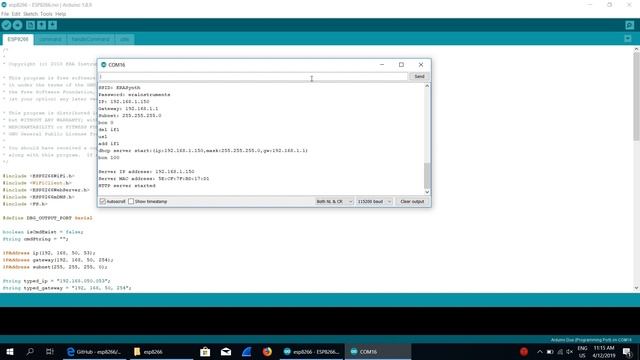Click the 'Subnet: 255.255.255.0' output line
The image size is (640, 360).
130,116
